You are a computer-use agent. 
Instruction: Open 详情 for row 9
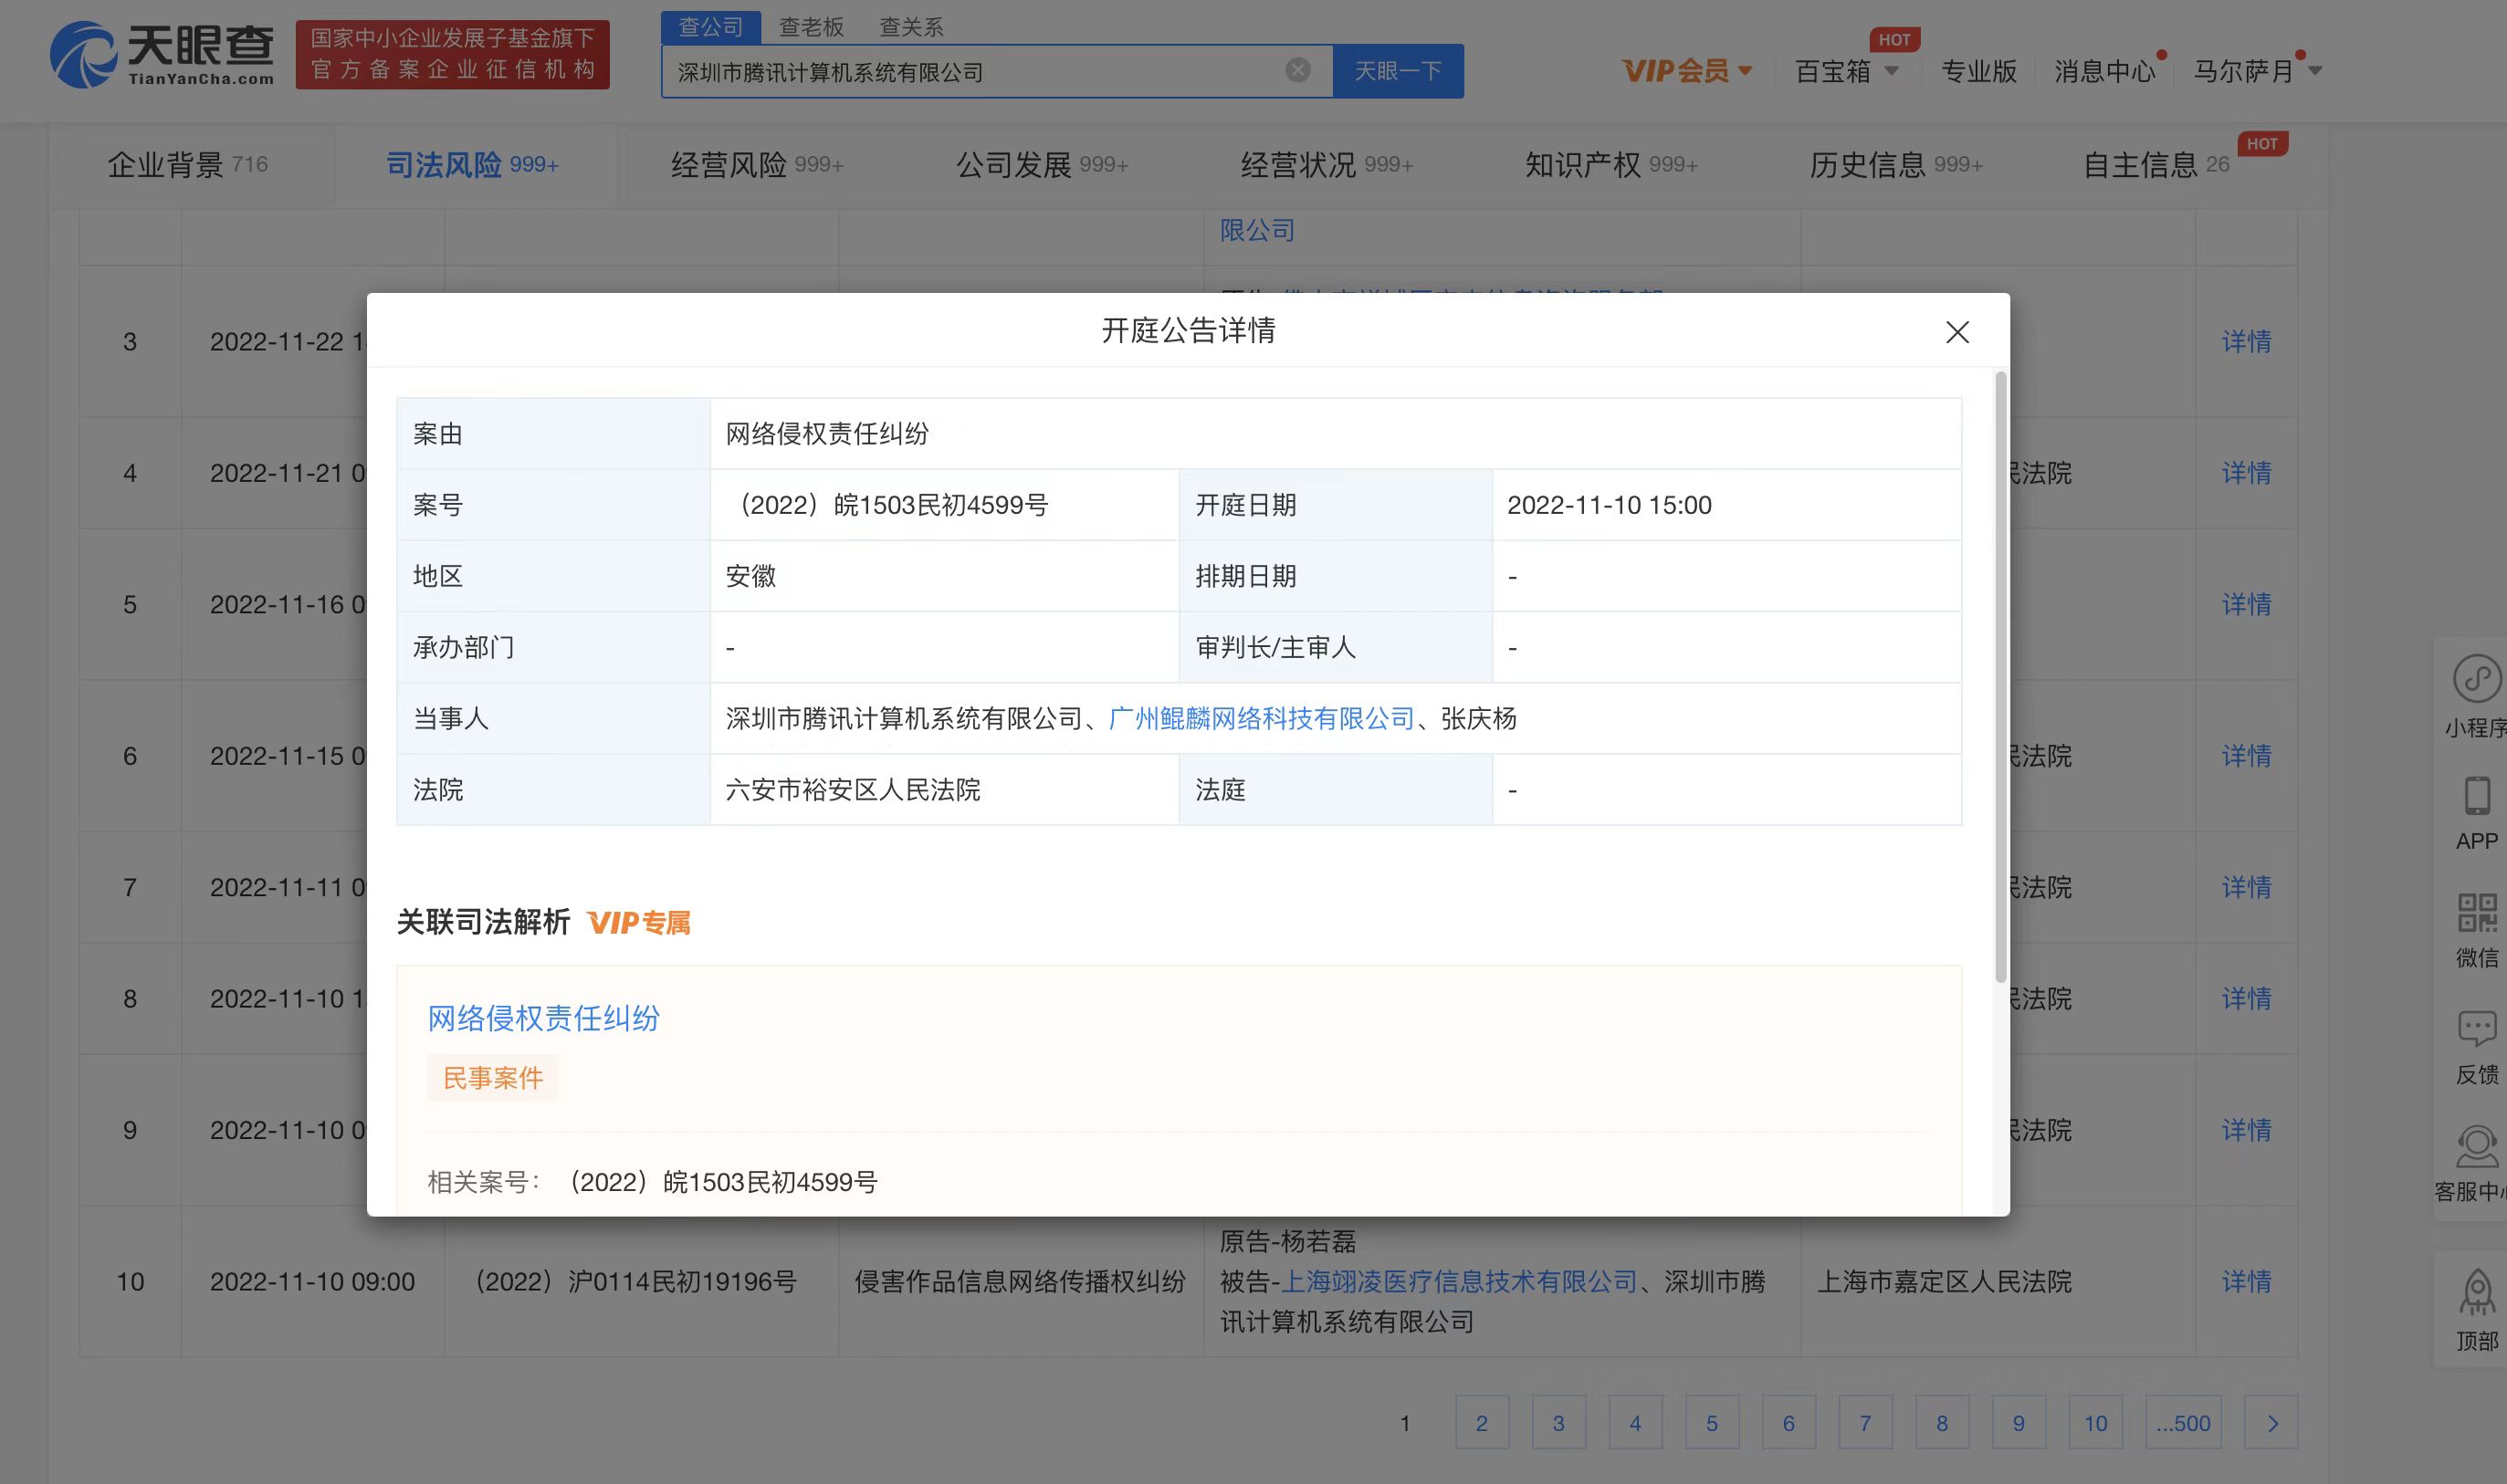[2246, 1129]
